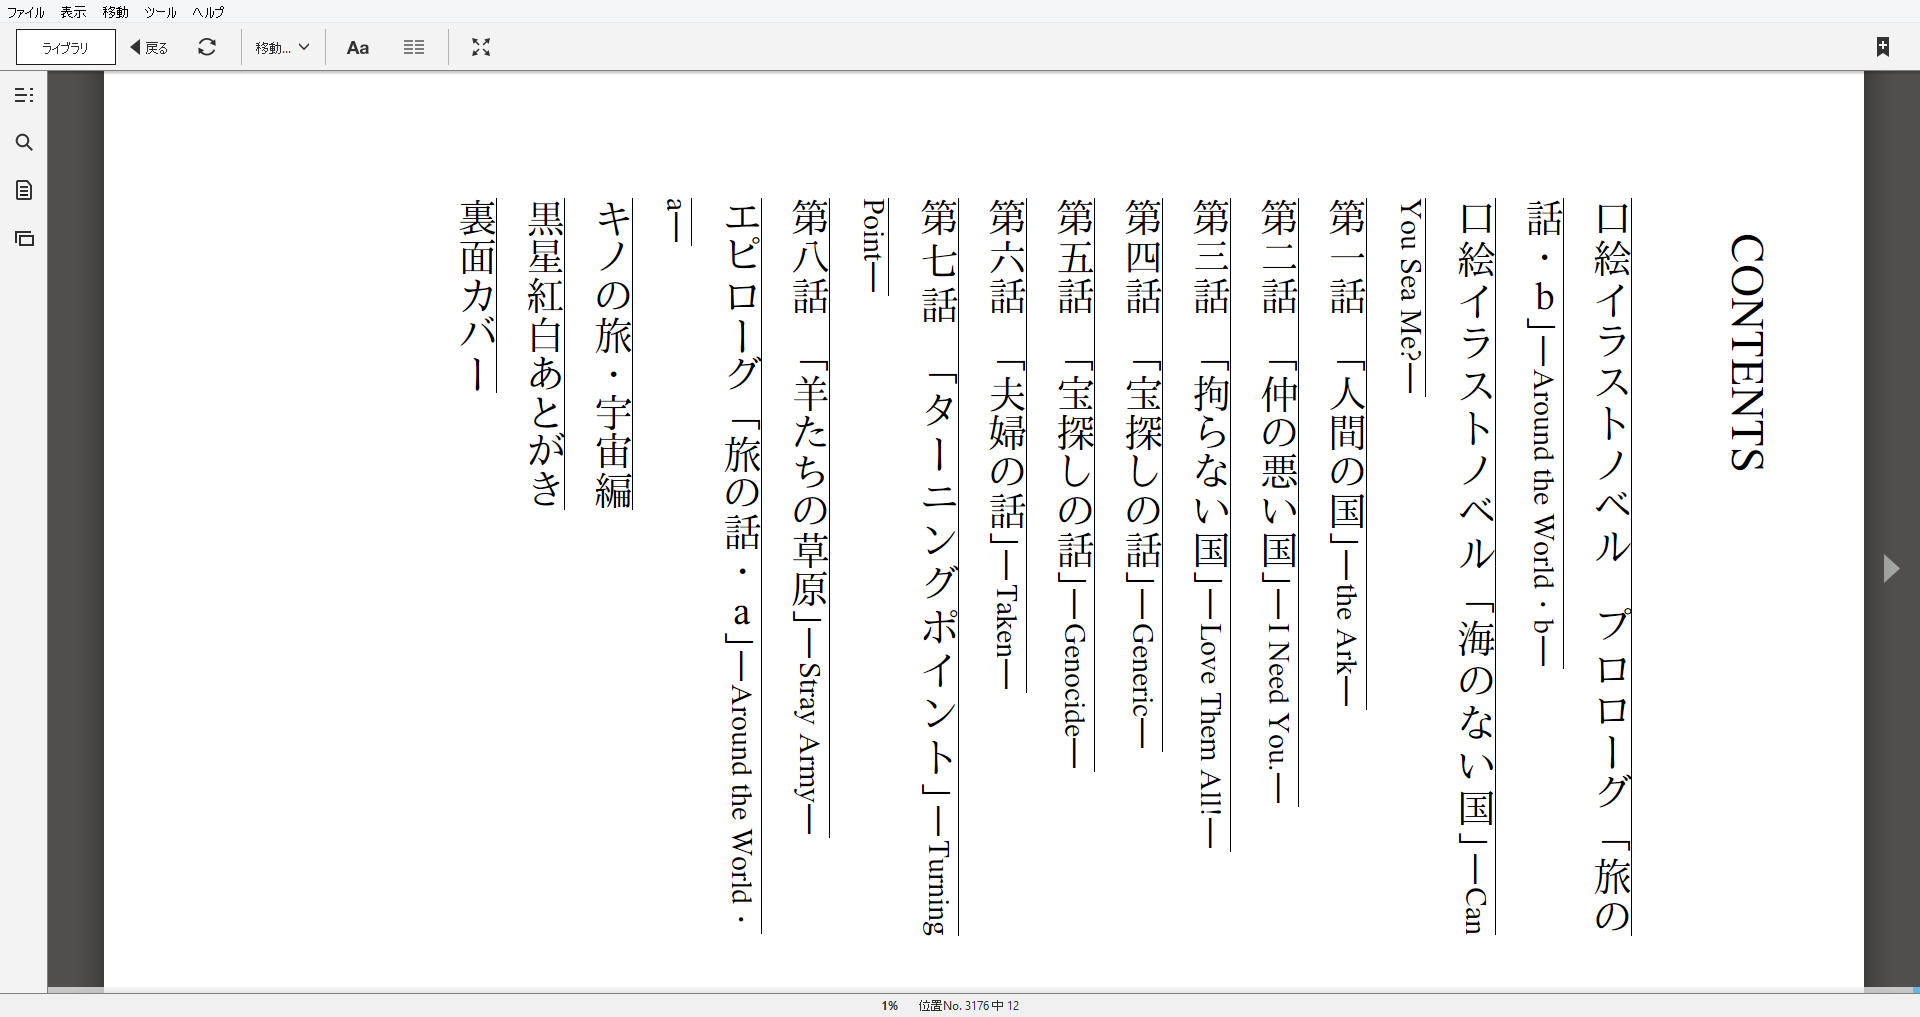Image resolution: width=1920 pixels, height=1017 pixels.
Task: Click the reading progress bar at bottom
Action: point(984,990)
